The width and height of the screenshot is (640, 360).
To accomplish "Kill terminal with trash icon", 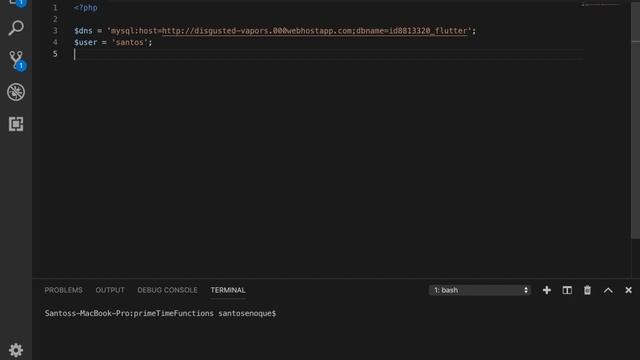I will point(587,290).
